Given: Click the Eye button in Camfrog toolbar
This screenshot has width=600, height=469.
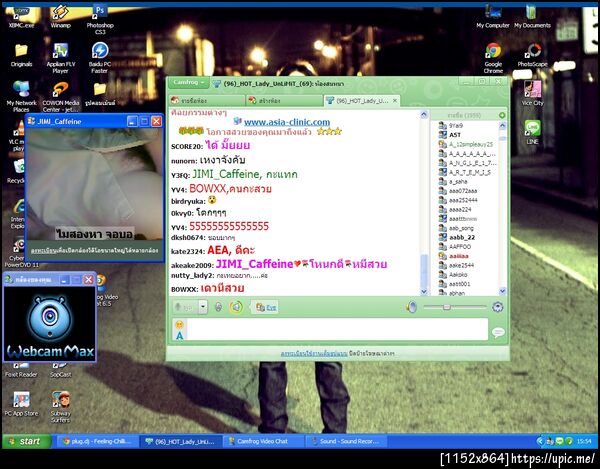Looking at the screenshot, I should [266, 307].
